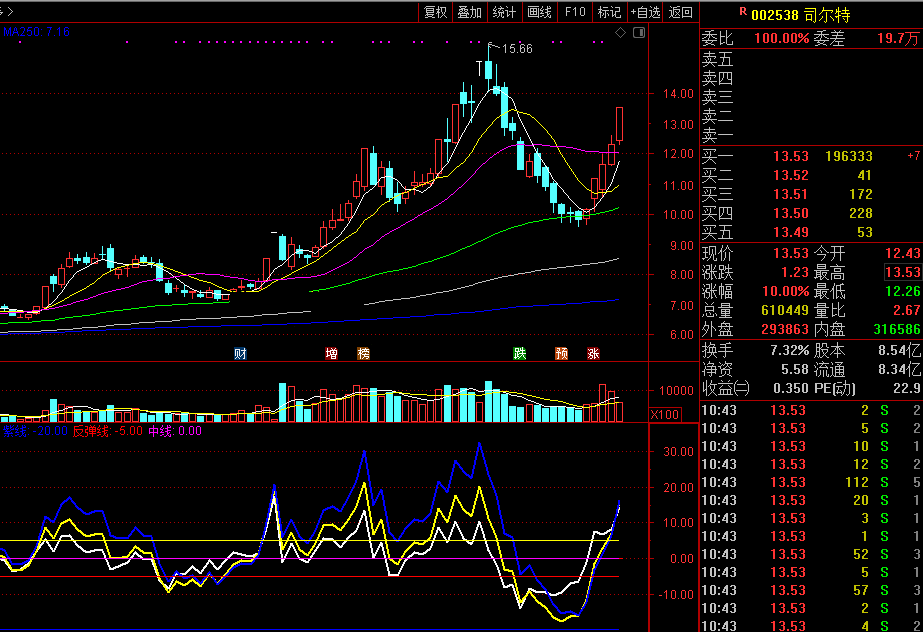Open the 增 info marker on chart
The height and width of the screenshot is (632, 923).
[x=331, y=353]
